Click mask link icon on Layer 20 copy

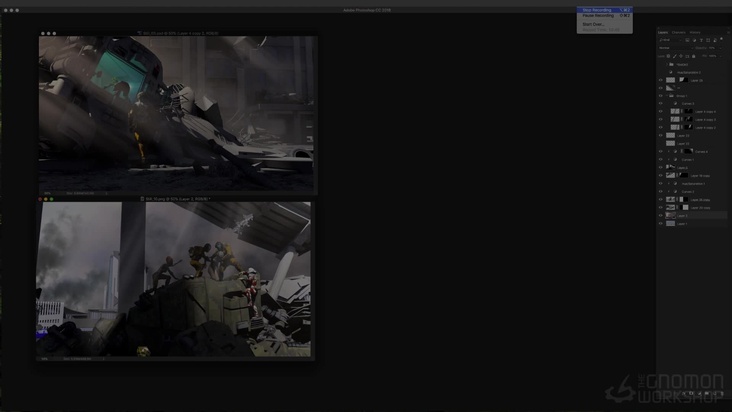click(677, 207)
